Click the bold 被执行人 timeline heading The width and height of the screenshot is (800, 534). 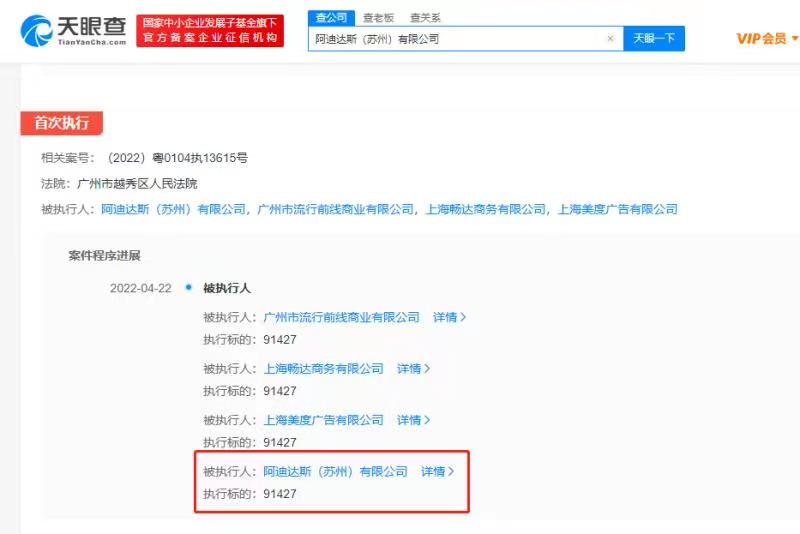227,288
